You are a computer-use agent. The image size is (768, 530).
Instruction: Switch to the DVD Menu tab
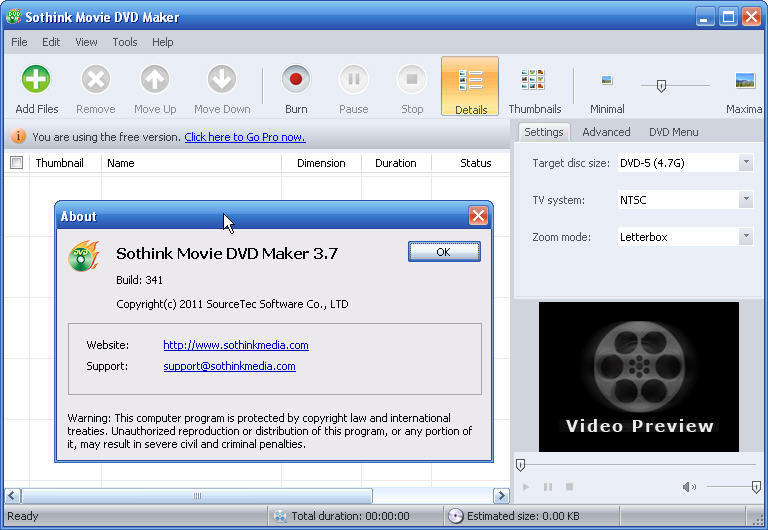pyautogui.click(x=673, y=132)
